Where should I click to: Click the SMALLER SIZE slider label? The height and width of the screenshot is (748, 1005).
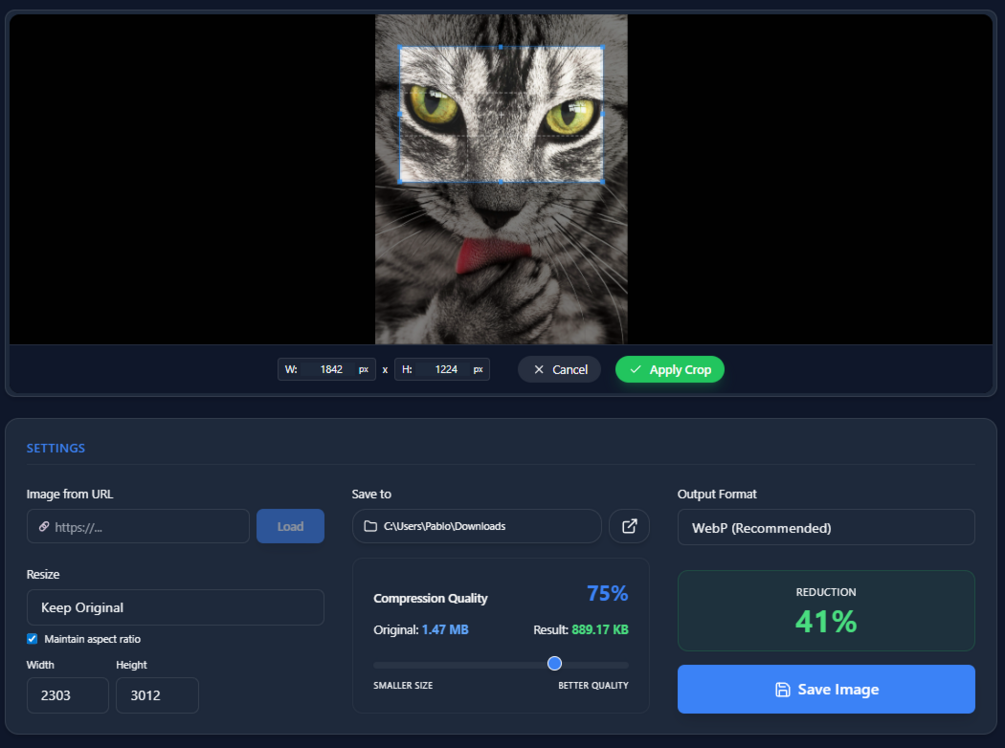point(403,685)
